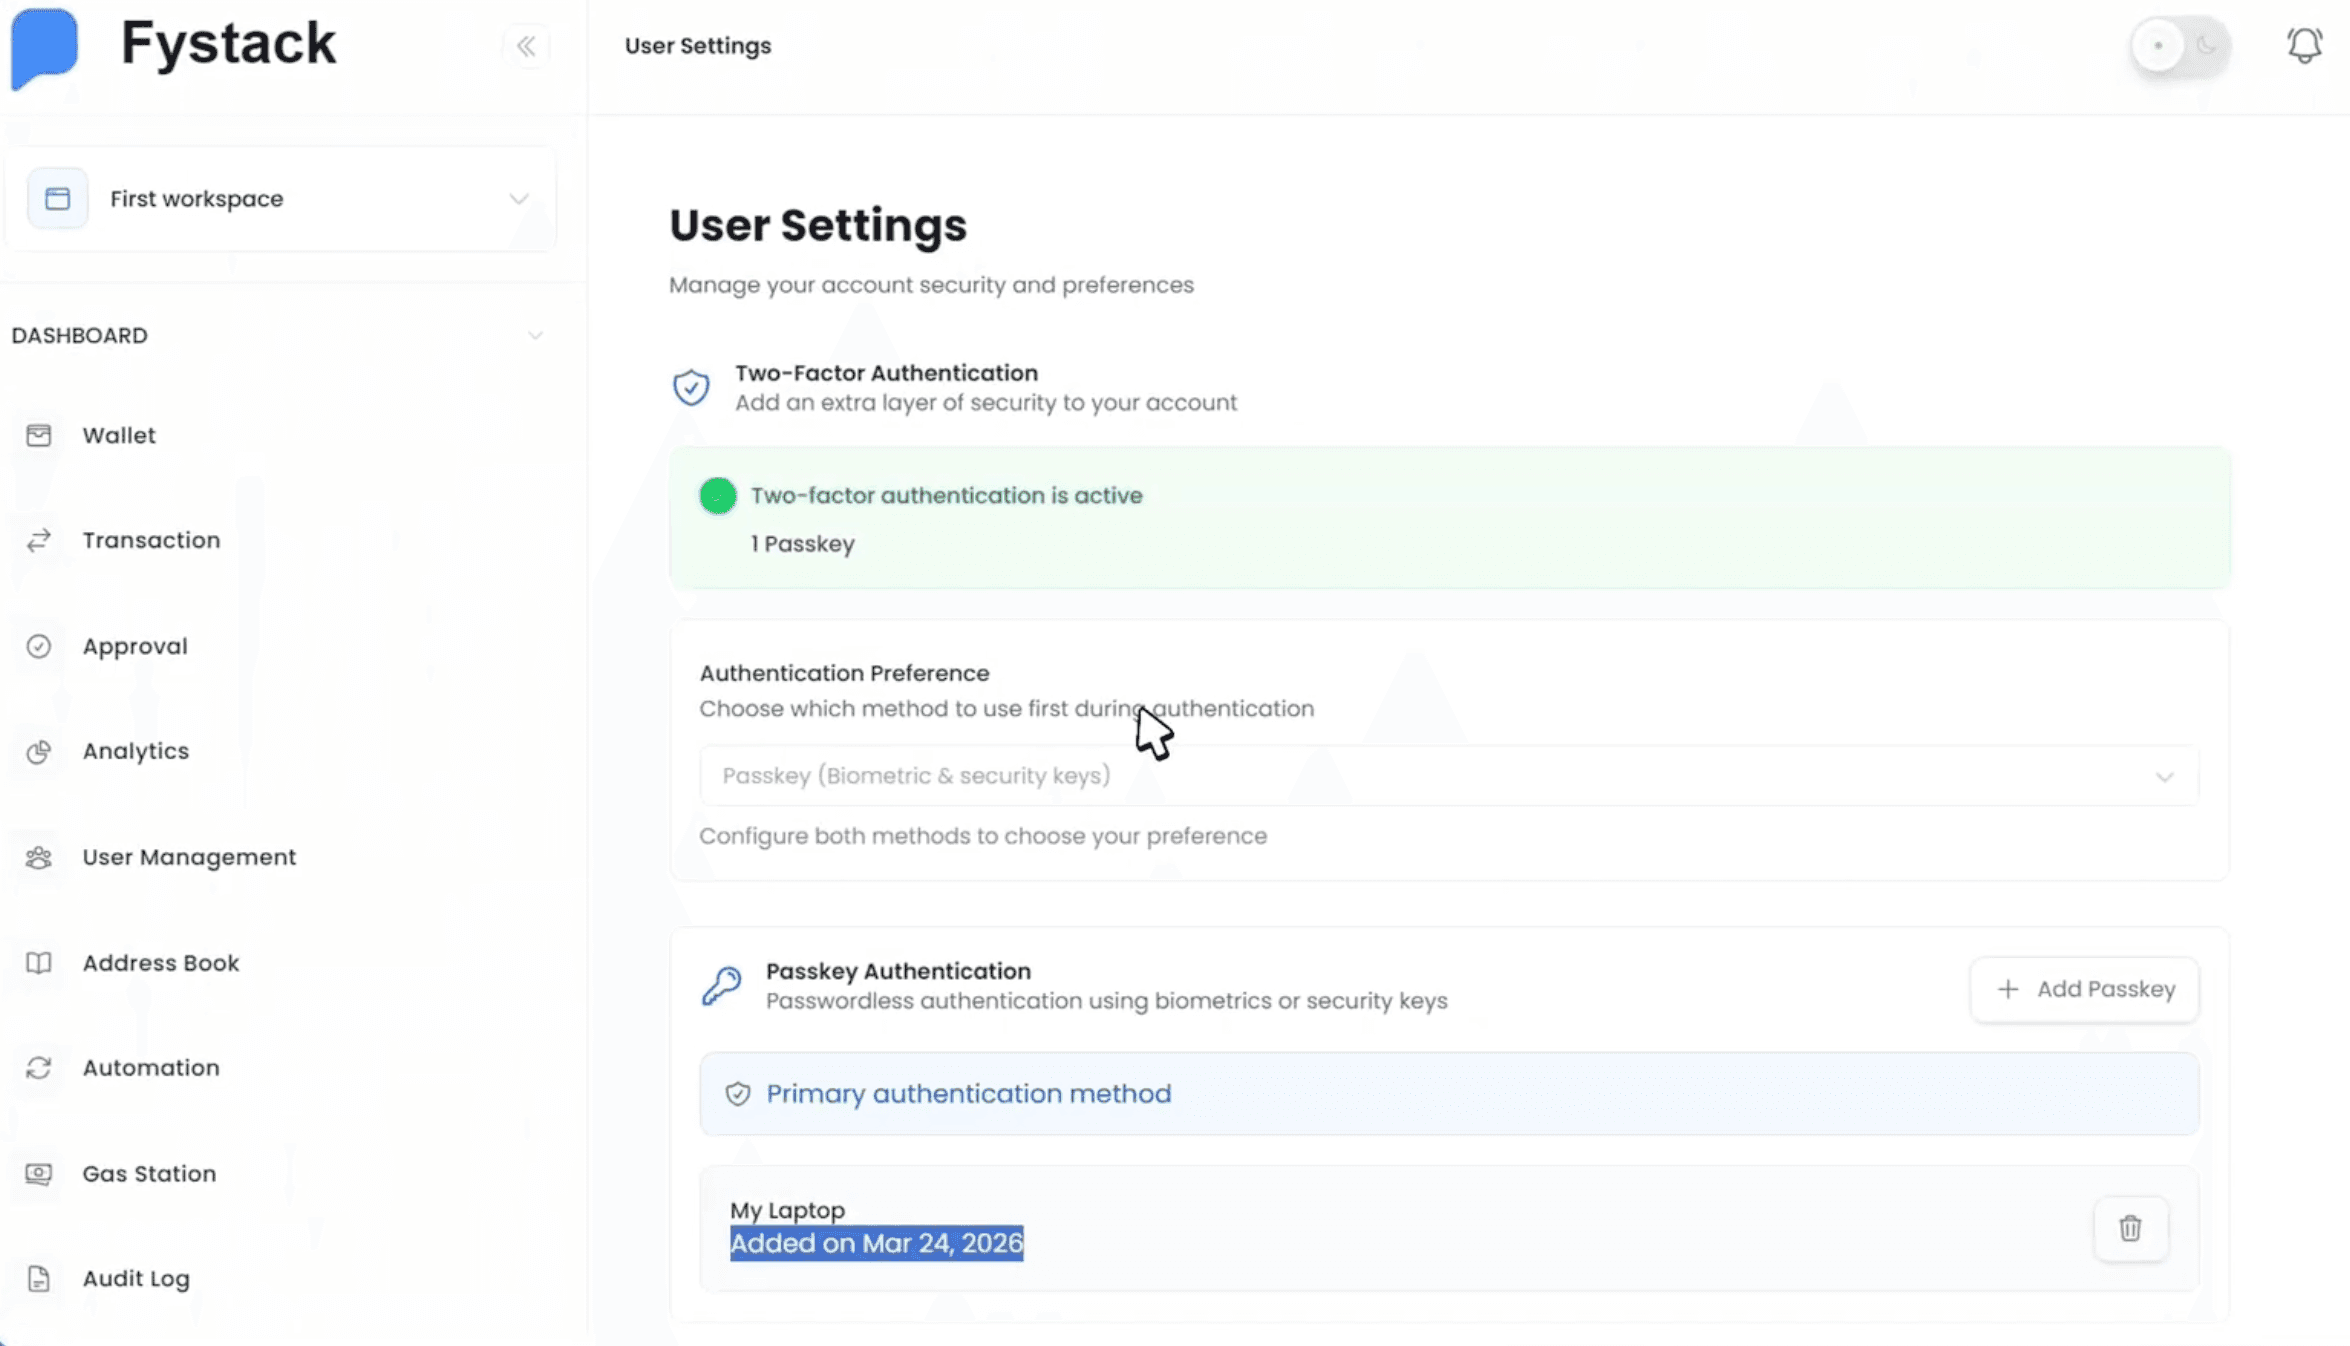2350x1346 pixels.
Task: Collapse the sidebar with the double-chevron
Action: [527, 46]
